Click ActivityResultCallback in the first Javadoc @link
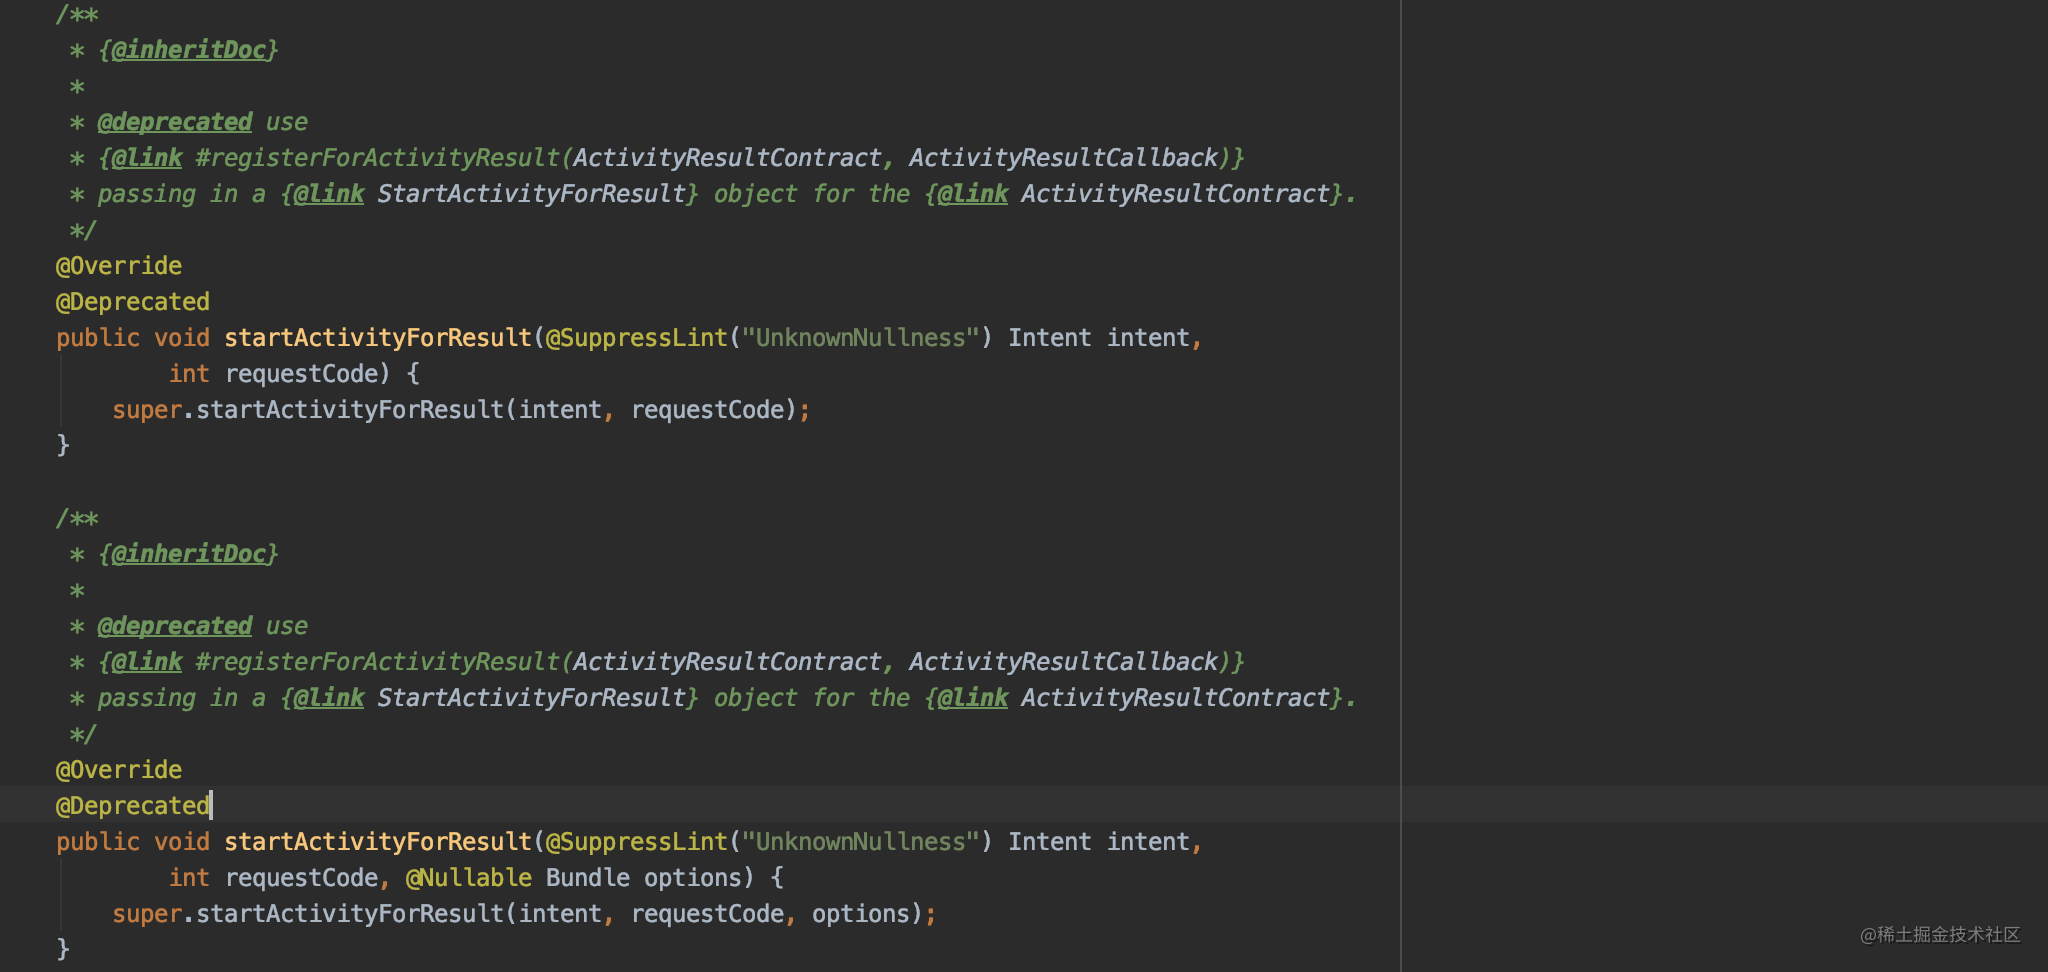The image size is (2048, 972). [x=1063, y=158]
